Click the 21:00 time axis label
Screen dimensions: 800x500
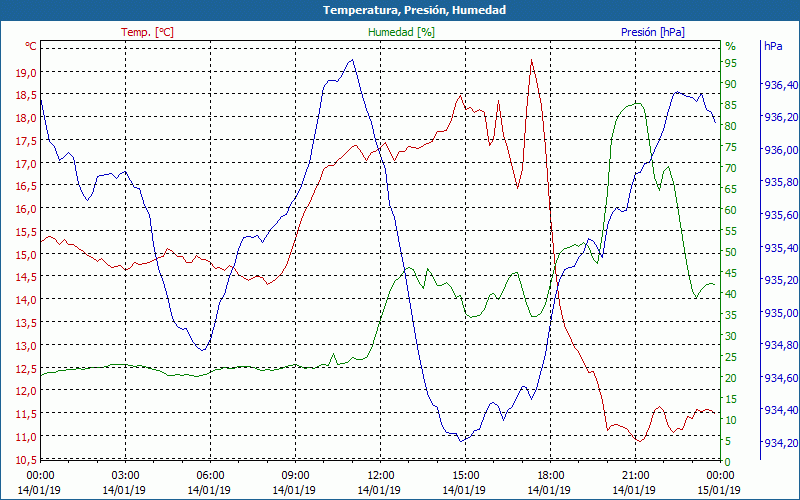tap(635, 476)
